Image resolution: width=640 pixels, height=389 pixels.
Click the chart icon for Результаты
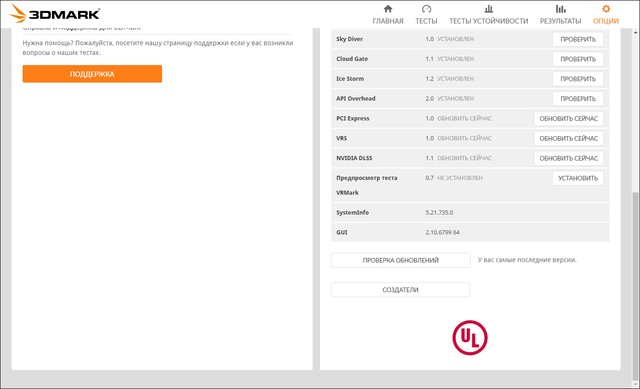[560, 9]
